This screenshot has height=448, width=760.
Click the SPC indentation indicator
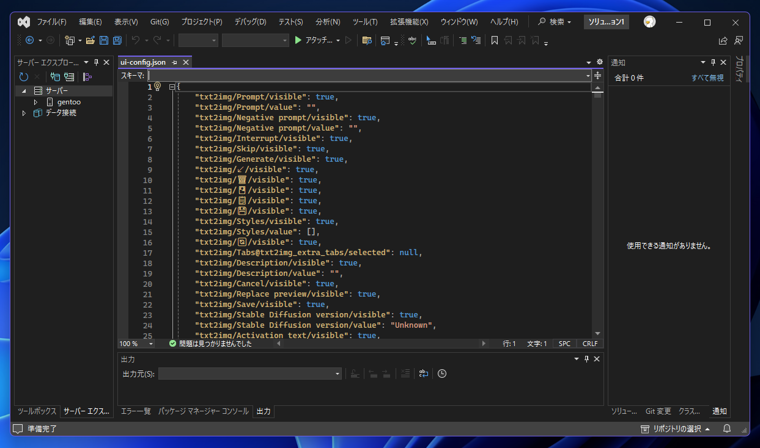point(564,344)
